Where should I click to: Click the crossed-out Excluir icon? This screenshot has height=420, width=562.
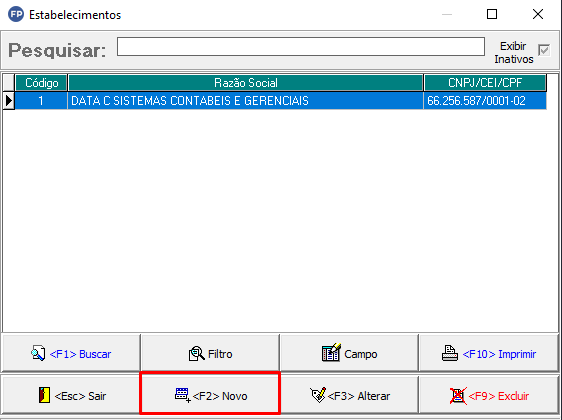point(458,396)
